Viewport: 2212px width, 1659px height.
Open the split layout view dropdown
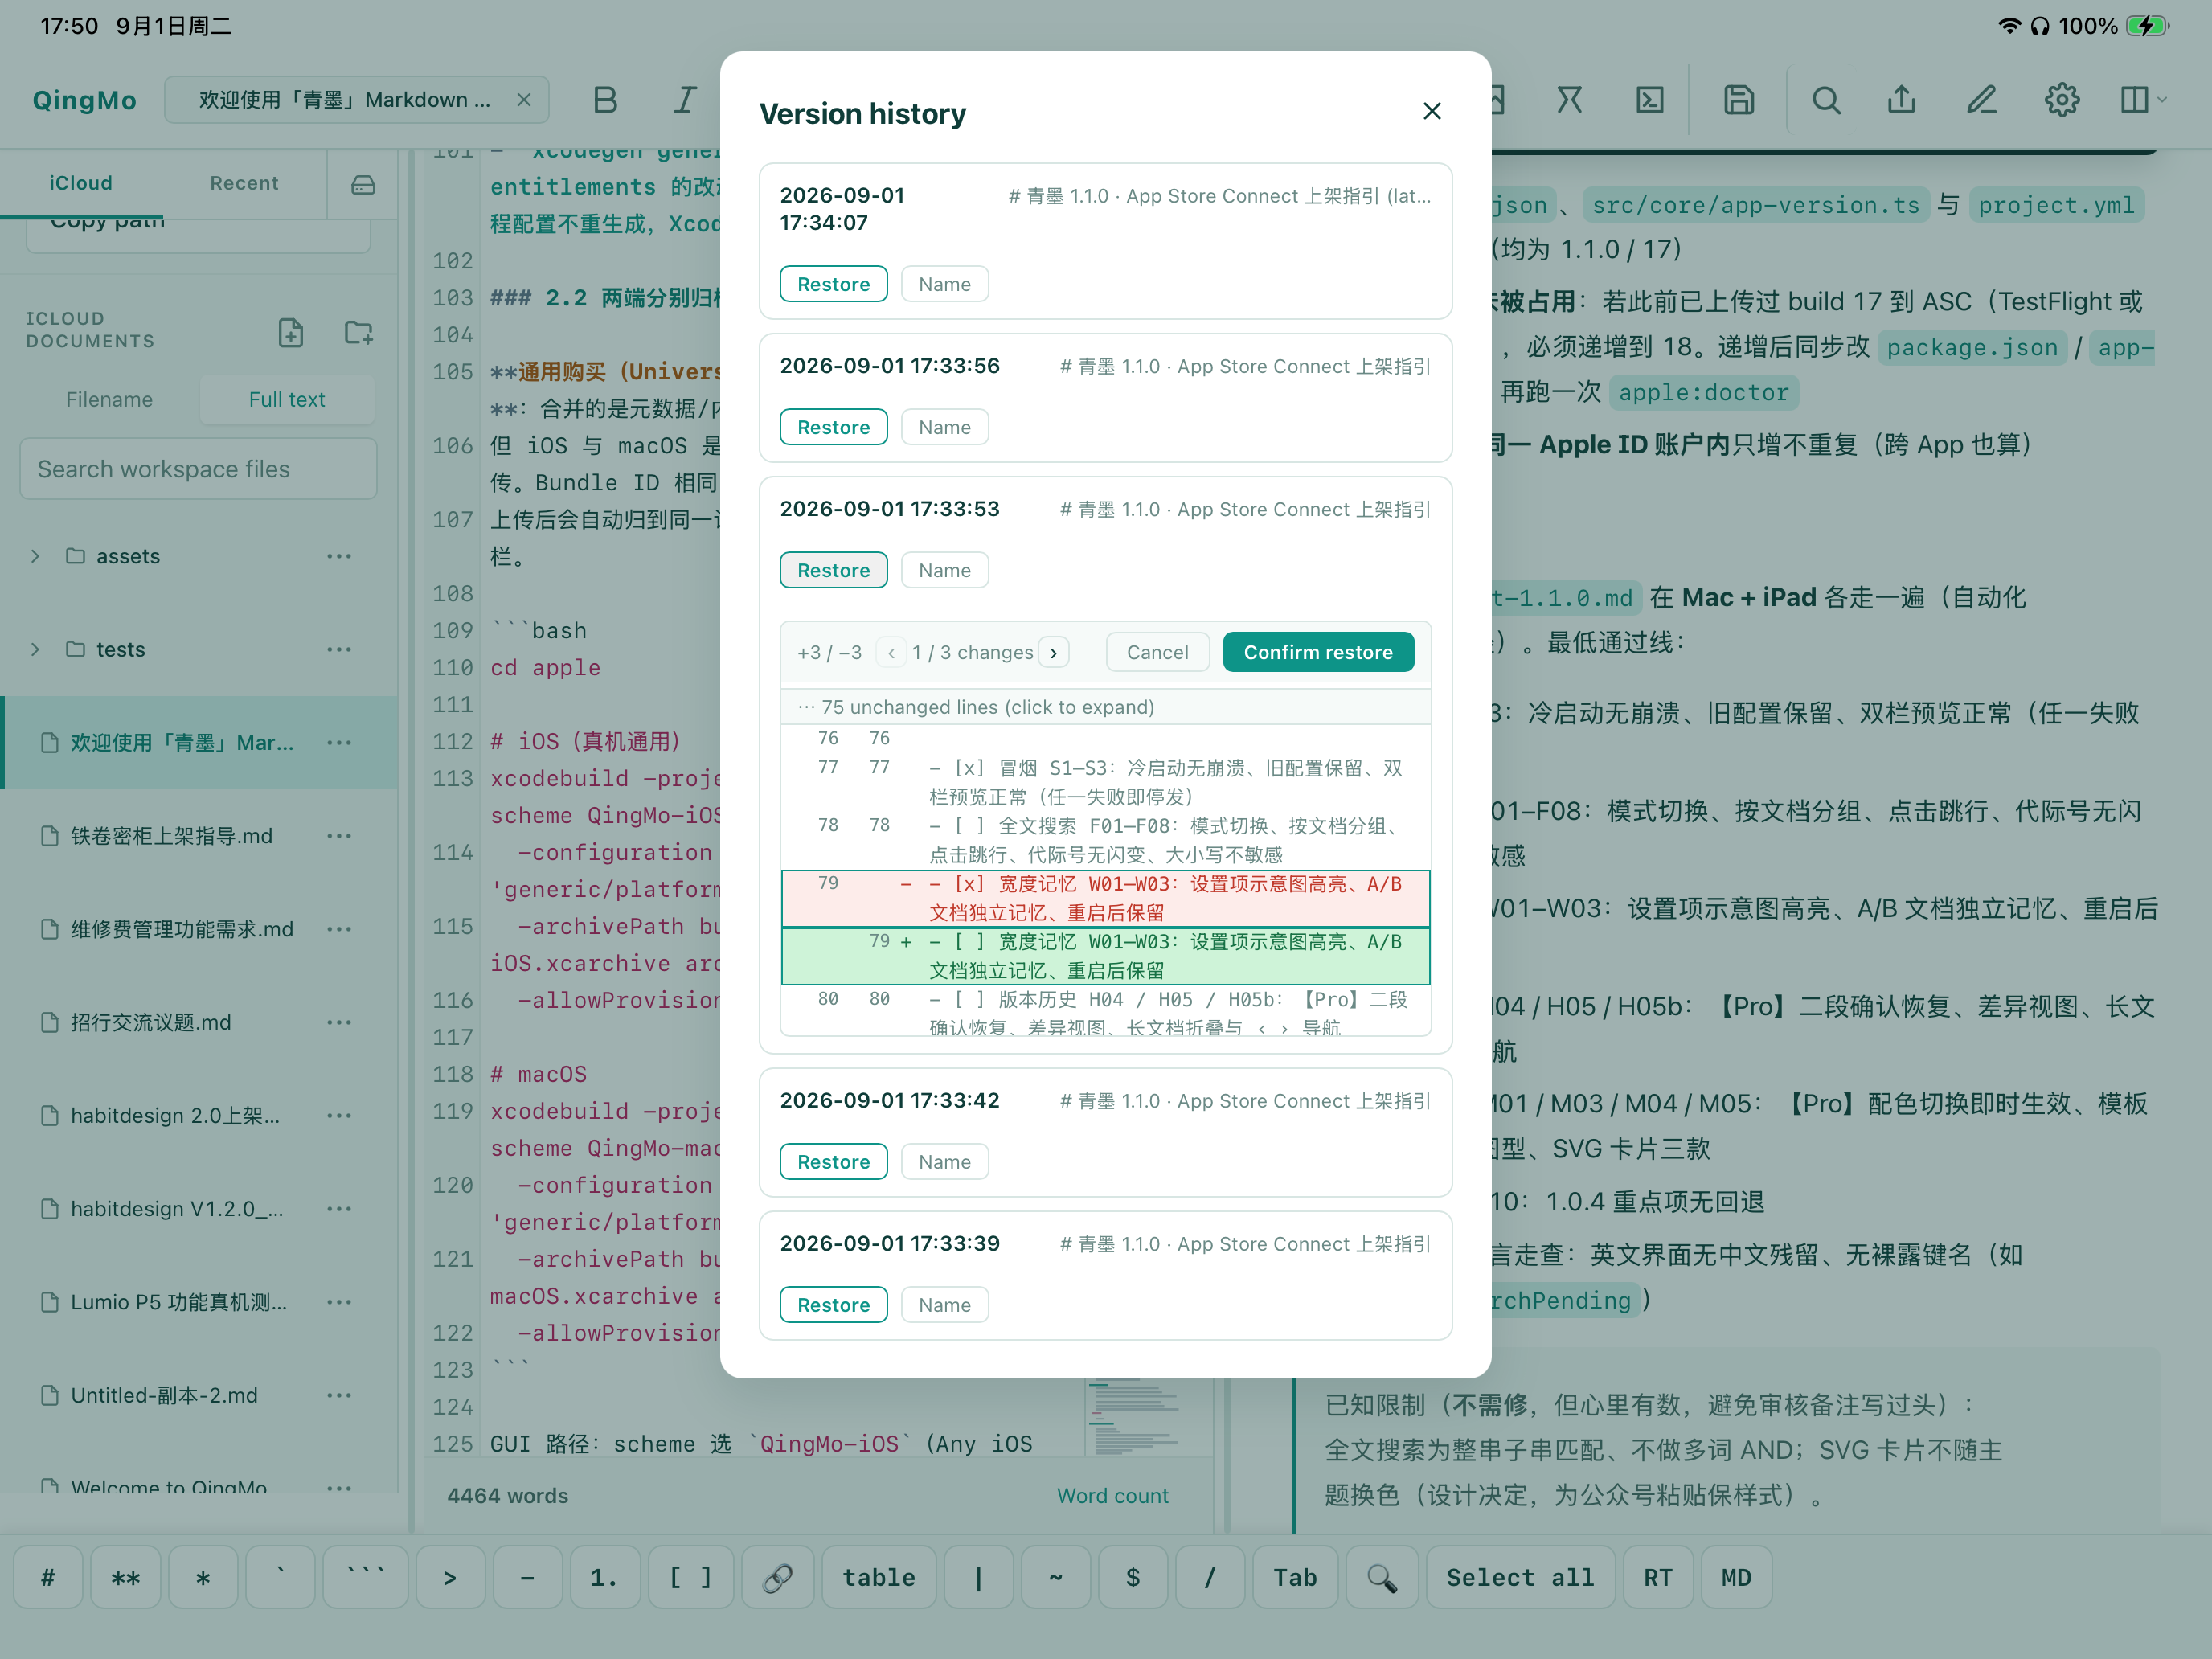(2143, 100)
